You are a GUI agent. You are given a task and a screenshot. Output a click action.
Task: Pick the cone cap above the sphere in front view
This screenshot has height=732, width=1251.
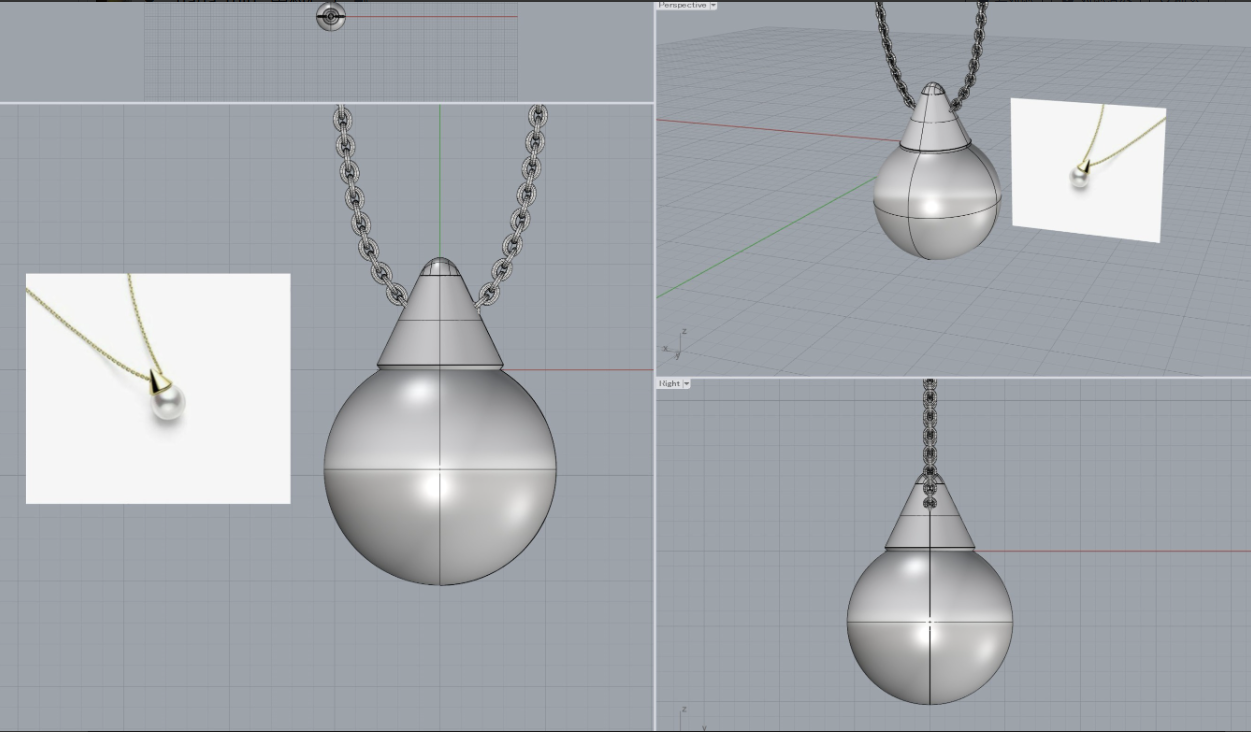point(438,320)
